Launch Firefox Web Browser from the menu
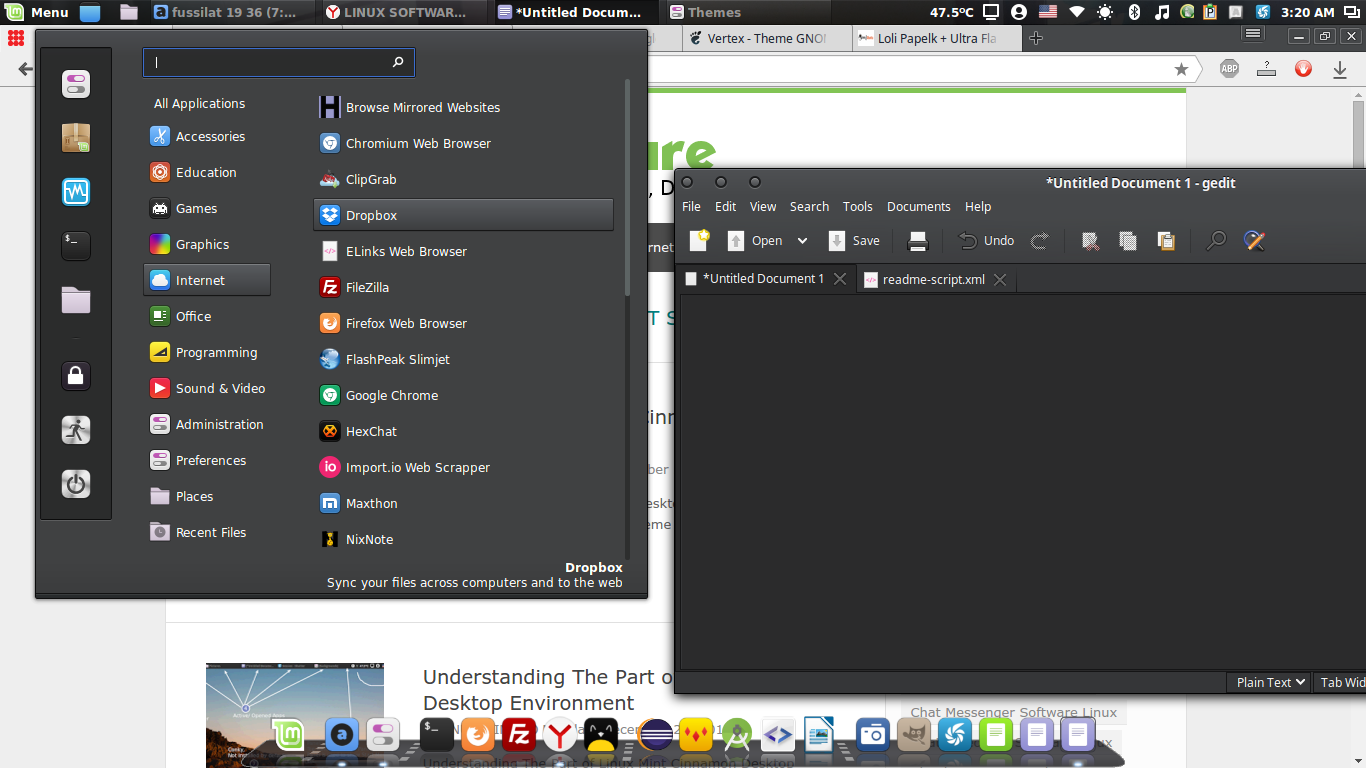Screen dimensions: 1366x768 click(464, 323)
